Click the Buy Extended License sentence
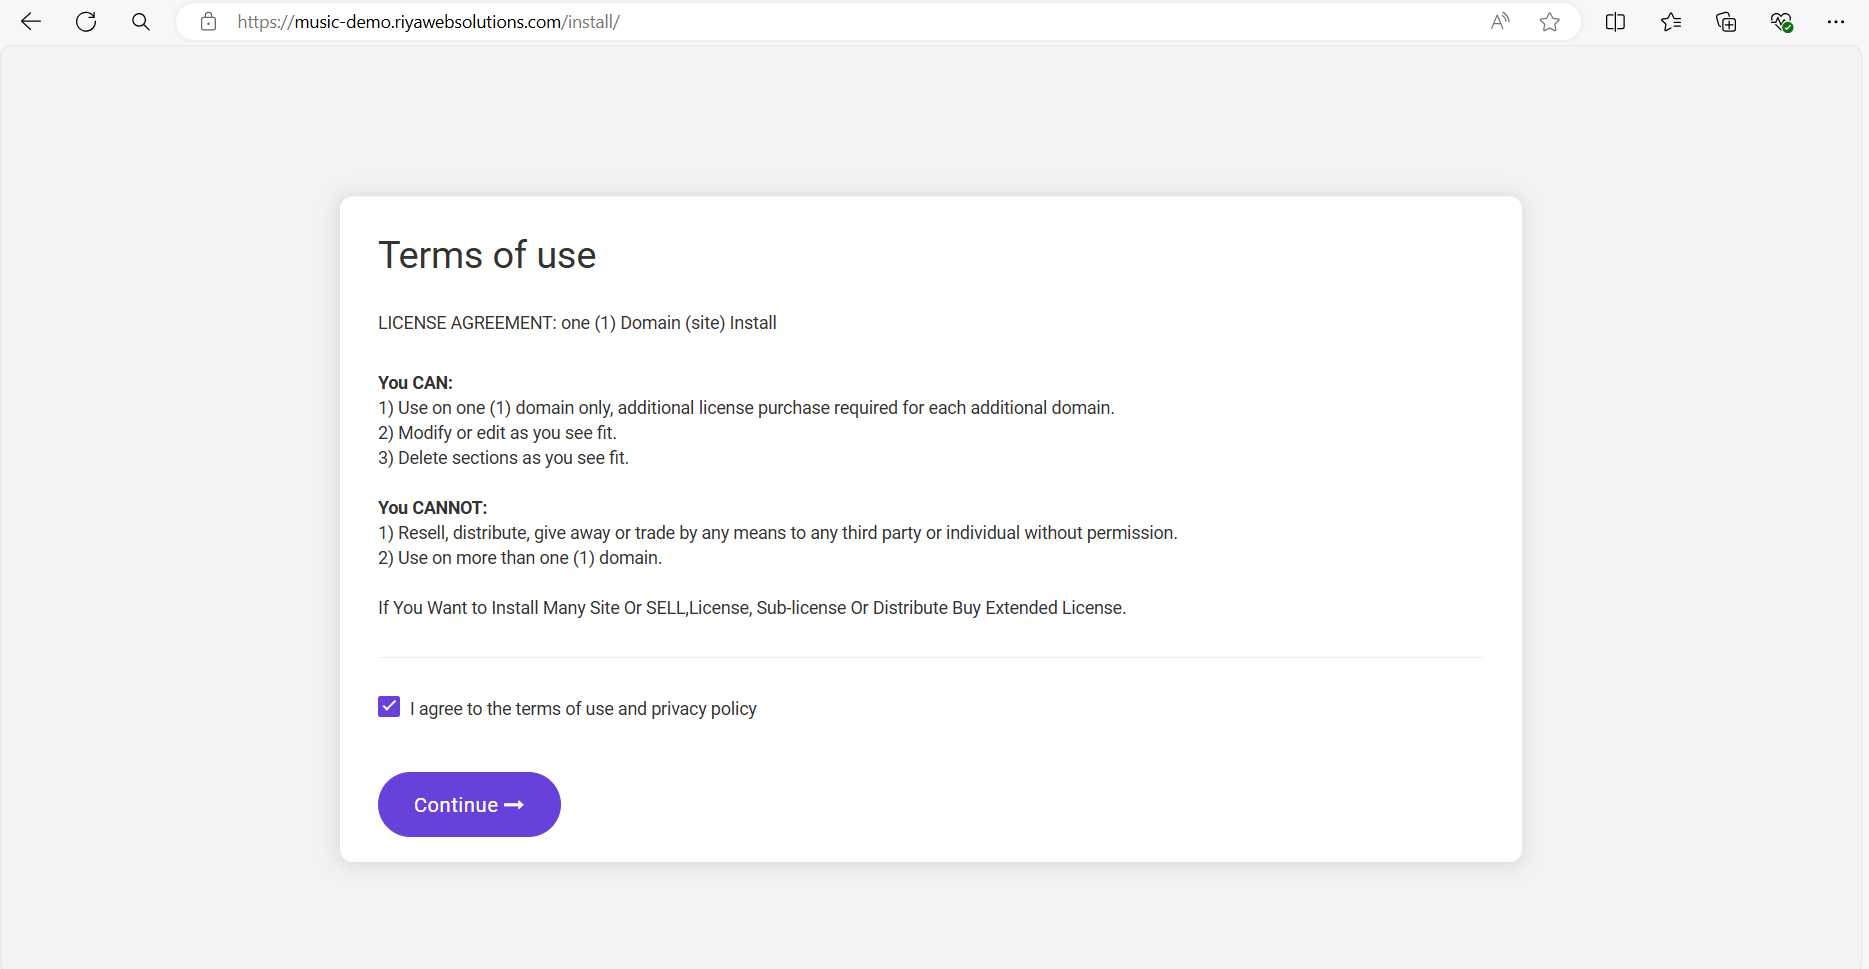 751,608
